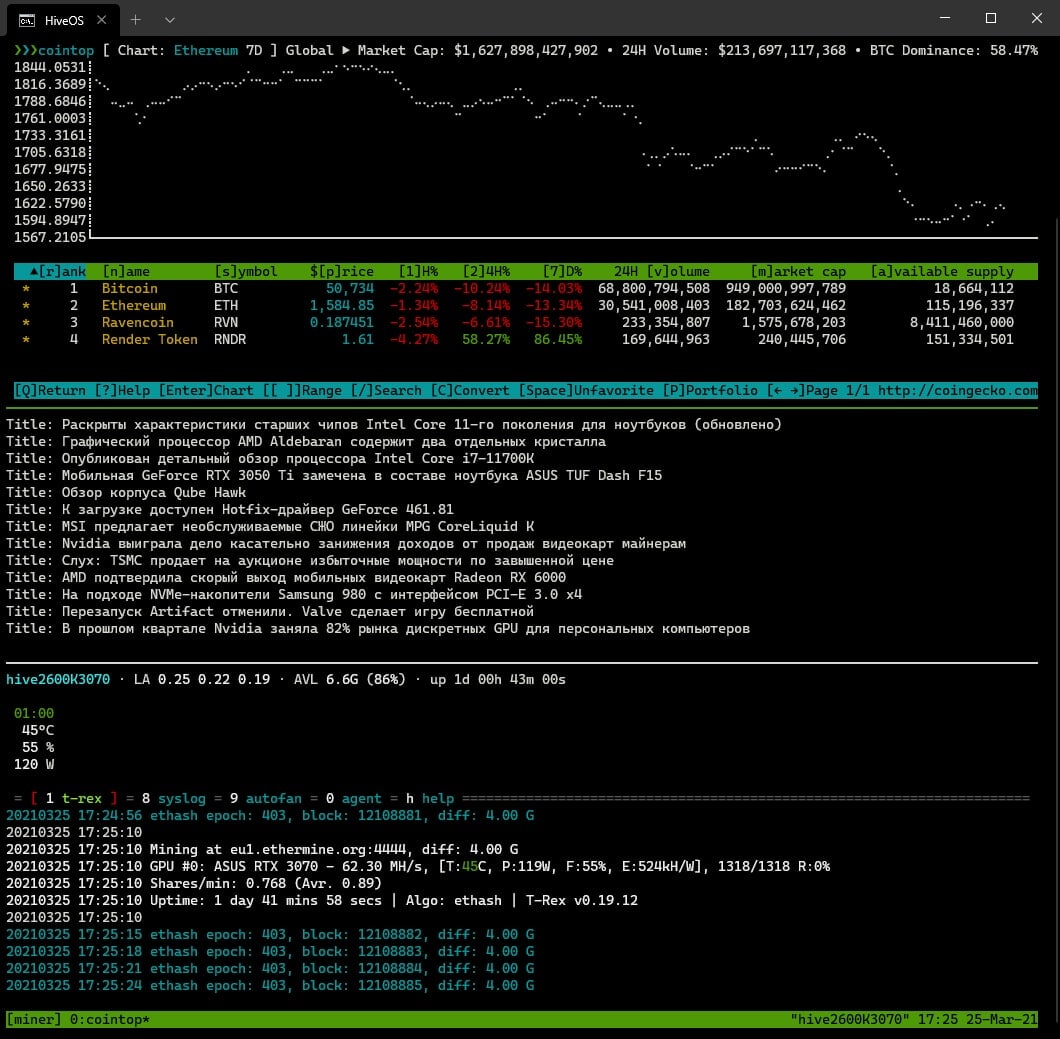Image resolution: width=1060 pixels, height=1039 pixels.
Task: Toggle favorite star for Ravencoin
Action: (26, 322)
